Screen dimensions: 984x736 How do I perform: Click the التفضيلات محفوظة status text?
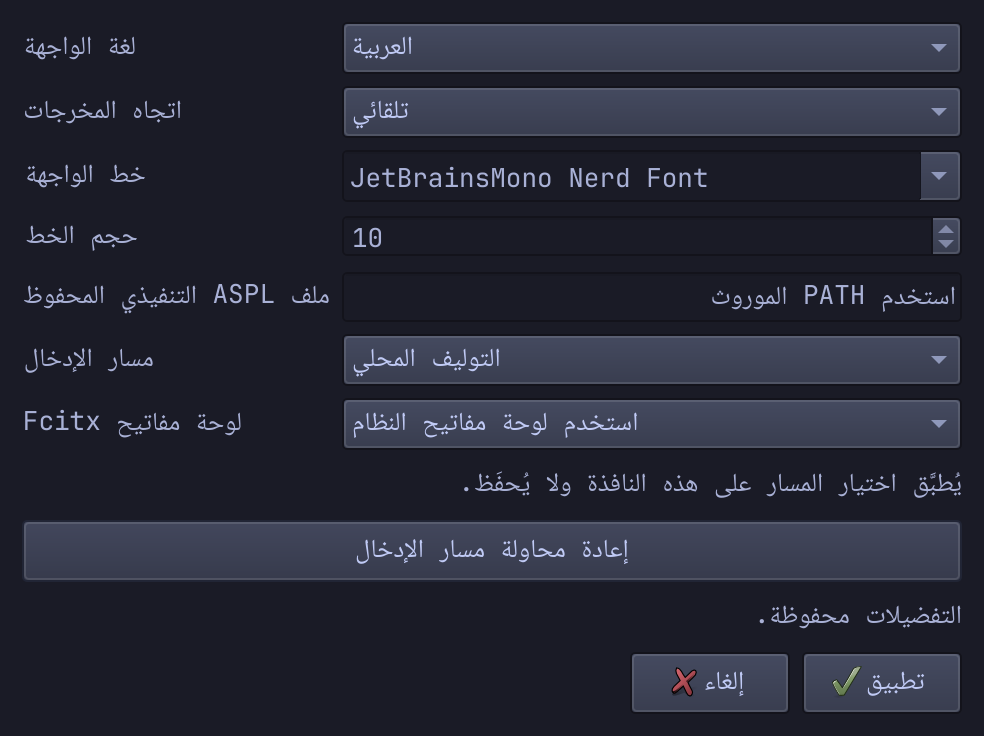click(860, 616)
